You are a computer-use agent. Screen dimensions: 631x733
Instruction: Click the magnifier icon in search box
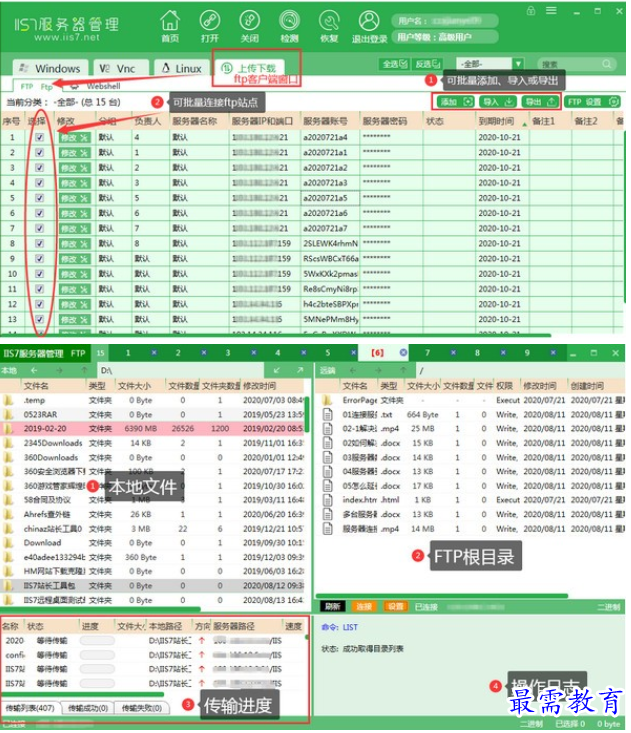607,64
